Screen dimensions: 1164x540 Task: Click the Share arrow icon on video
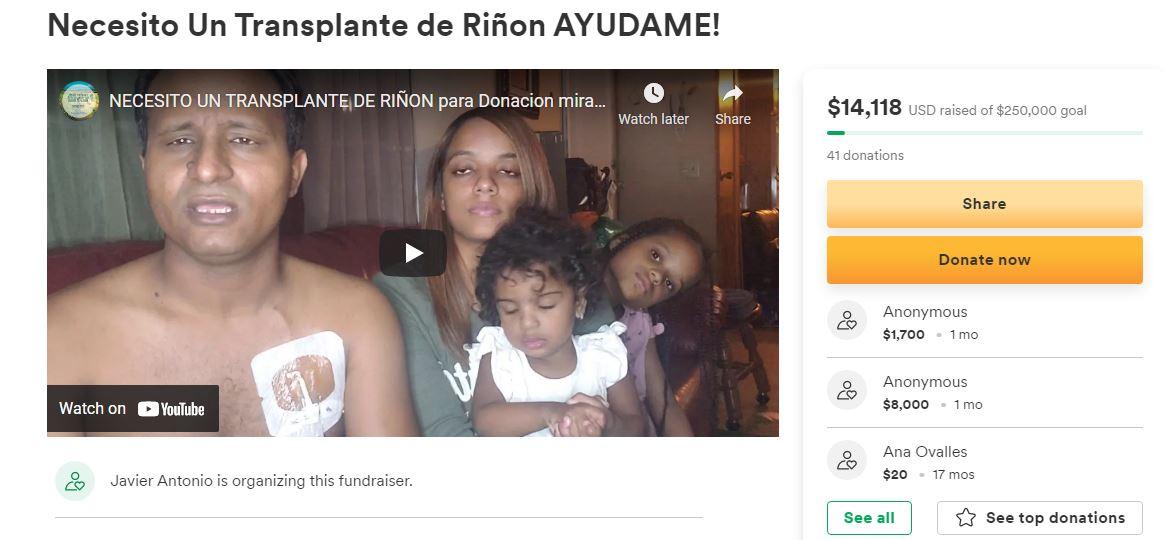point(733,94)
